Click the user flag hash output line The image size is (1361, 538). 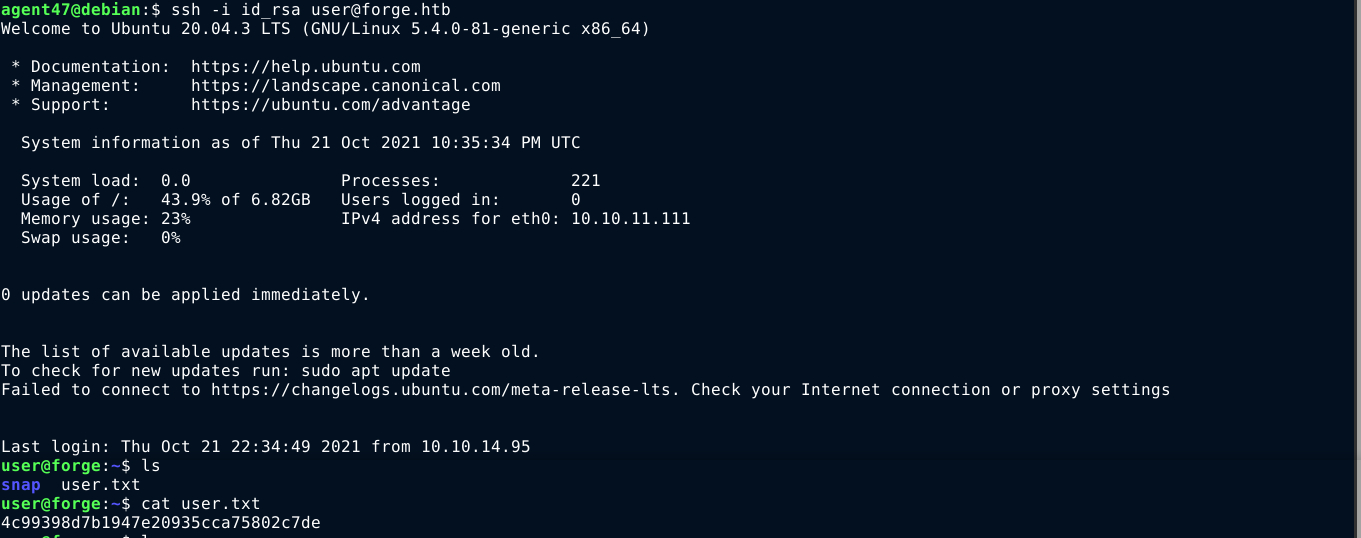[160, 523]
